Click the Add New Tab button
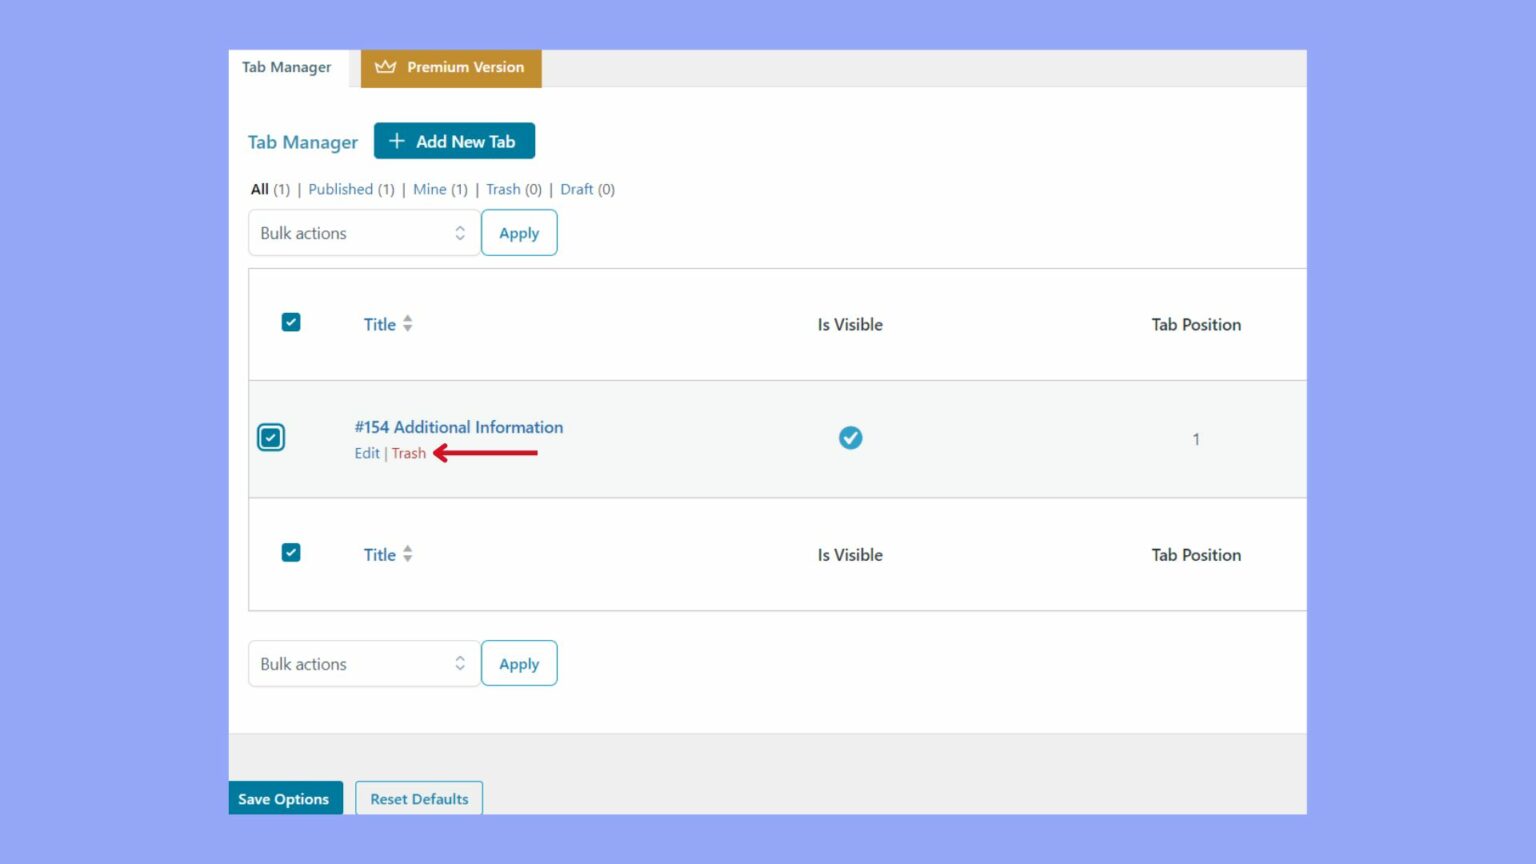Viewport: 1536px width, 864px height. (x=455, y=140)
